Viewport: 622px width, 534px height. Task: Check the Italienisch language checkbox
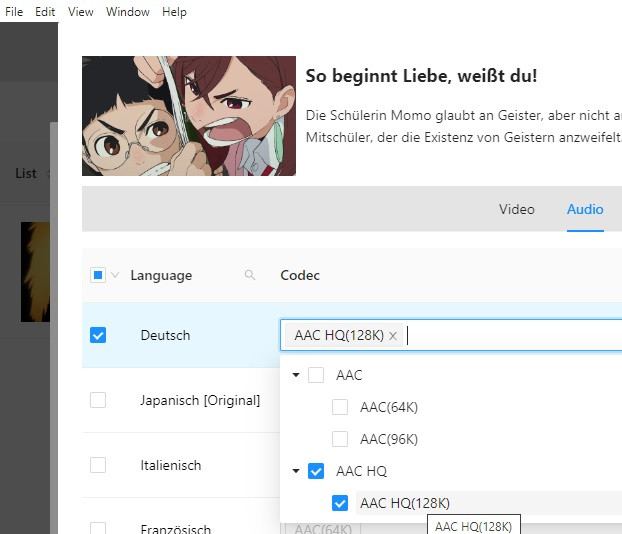(98, 465)
